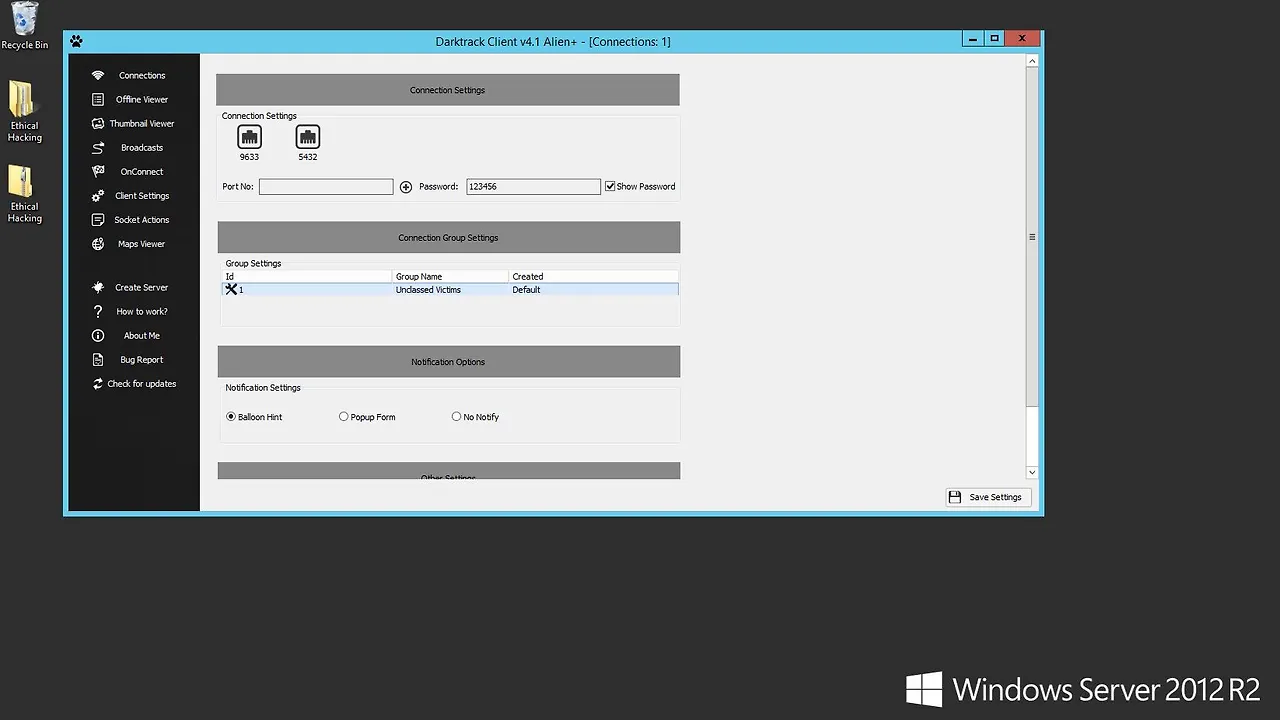Click the Group Name column header

tap(450, 276)
